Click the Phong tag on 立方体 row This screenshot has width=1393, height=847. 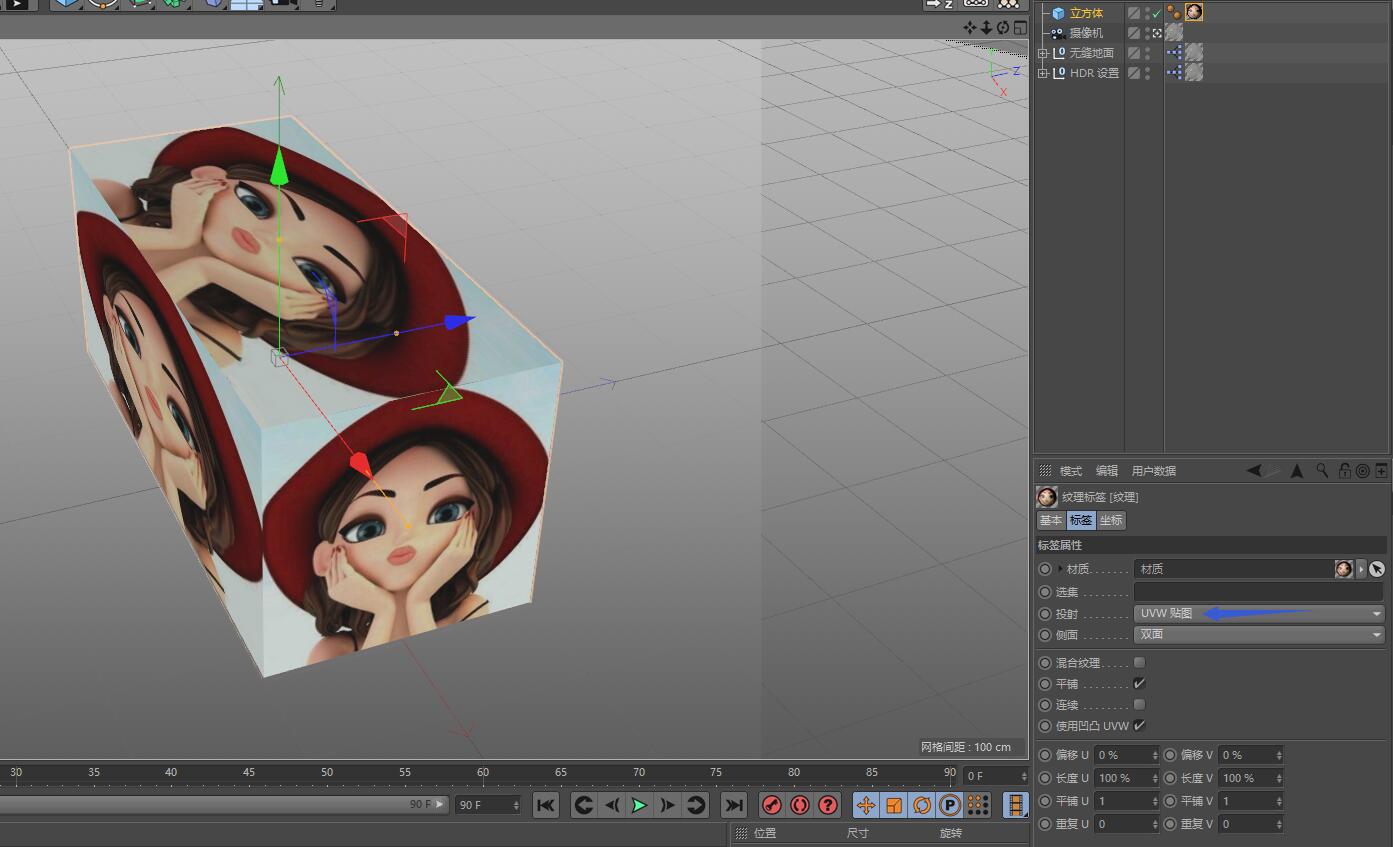tap(1174, 12)
